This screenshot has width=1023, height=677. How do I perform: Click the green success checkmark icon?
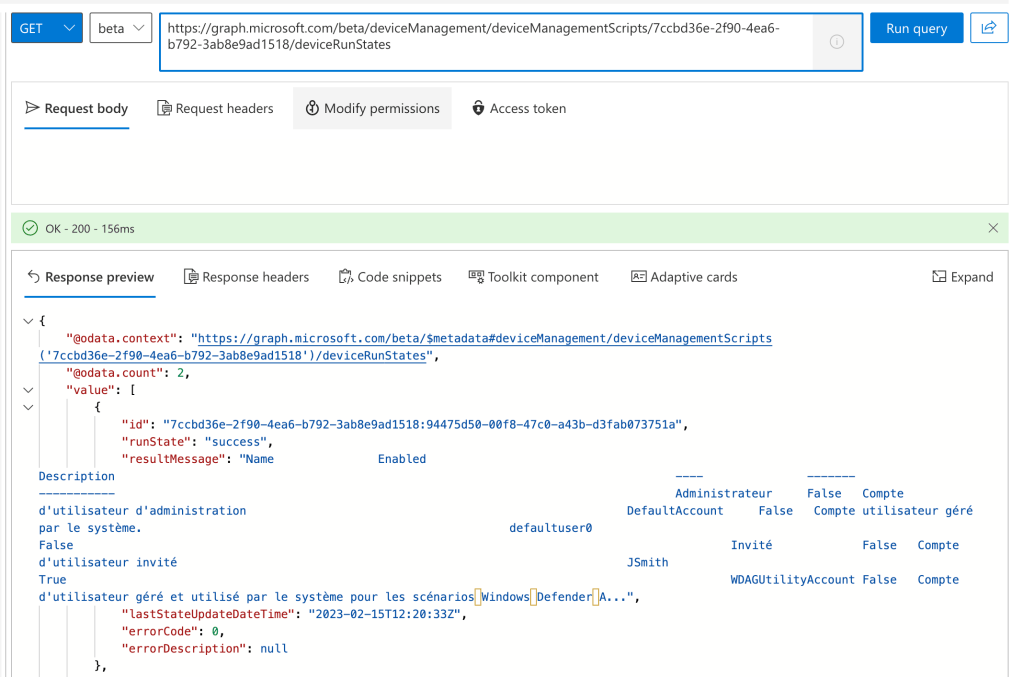point(30,229)
